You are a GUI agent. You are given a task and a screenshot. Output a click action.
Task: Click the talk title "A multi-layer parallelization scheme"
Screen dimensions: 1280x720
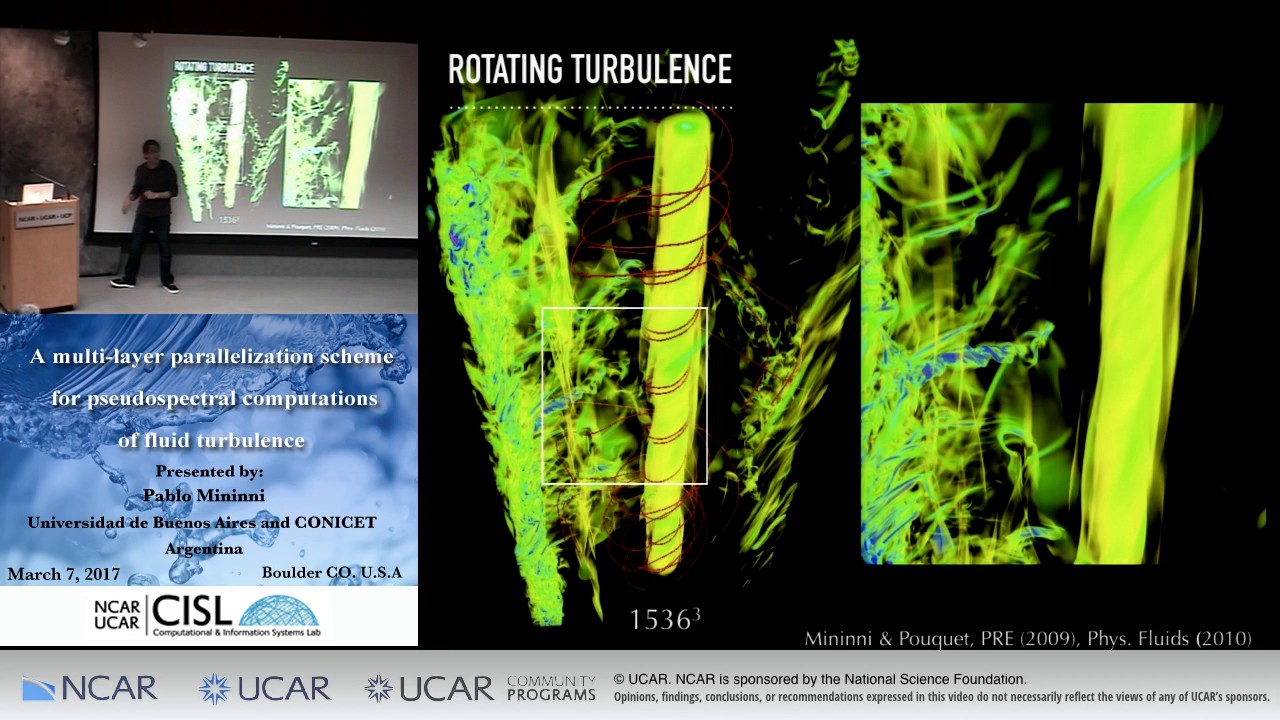[x=212, y=356]
